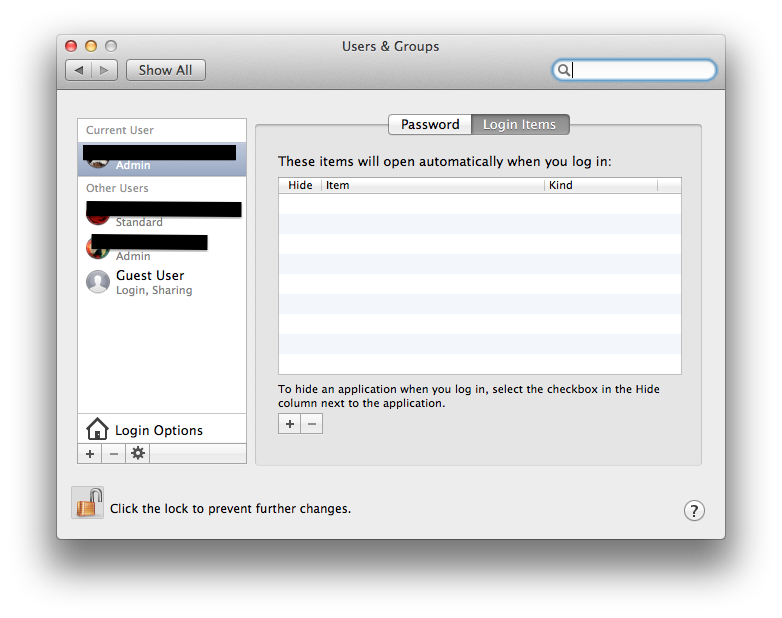Select the Guest User avatar icon
Image resolution: width=782 pixels, height=618 pixels.
98,282
